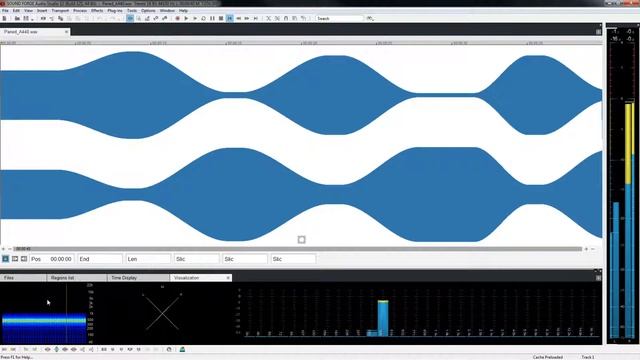Open the Plug-ins menu

click(115, 11)
